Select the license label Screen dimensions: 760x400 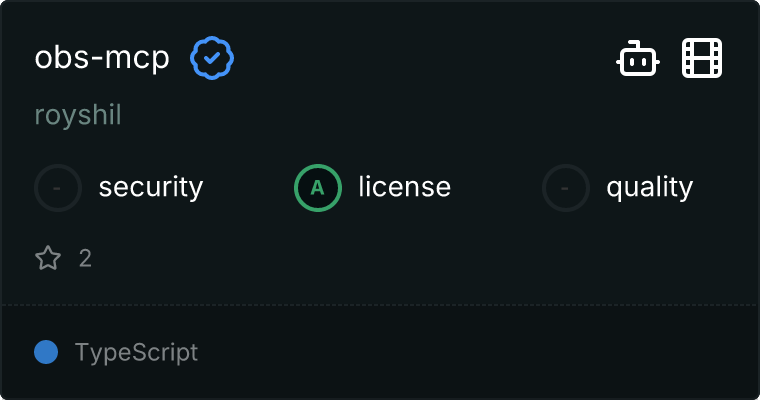404,187
